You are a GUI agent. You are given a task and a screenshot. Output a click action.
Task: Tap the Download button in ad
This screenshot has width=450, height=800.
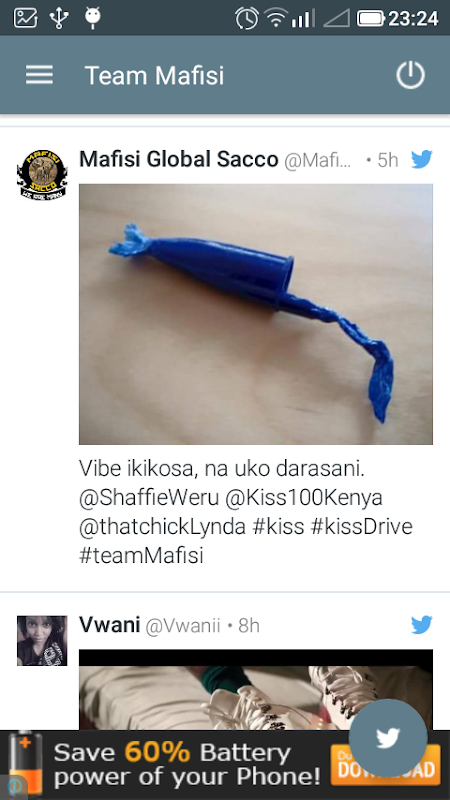click(x=385, y=764)
